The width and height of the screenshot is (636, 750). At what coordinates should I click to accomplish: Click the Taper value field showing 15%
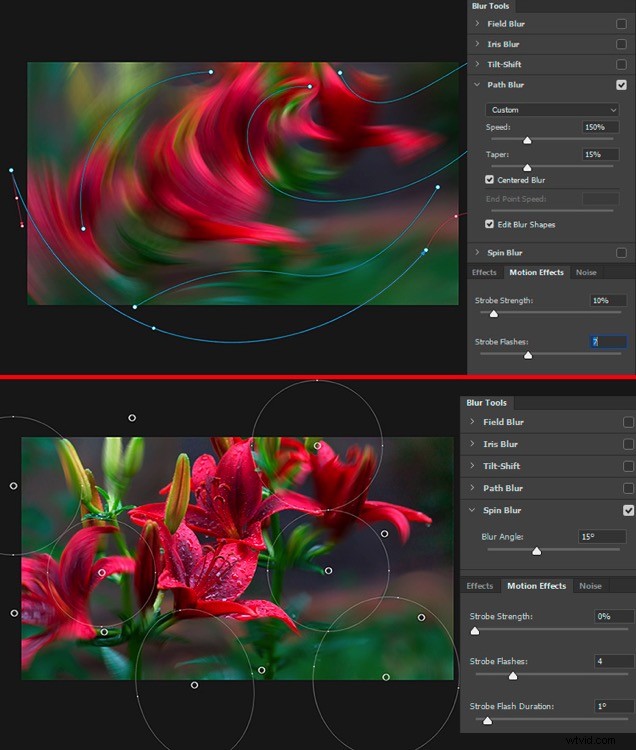(x=601, y=154)
